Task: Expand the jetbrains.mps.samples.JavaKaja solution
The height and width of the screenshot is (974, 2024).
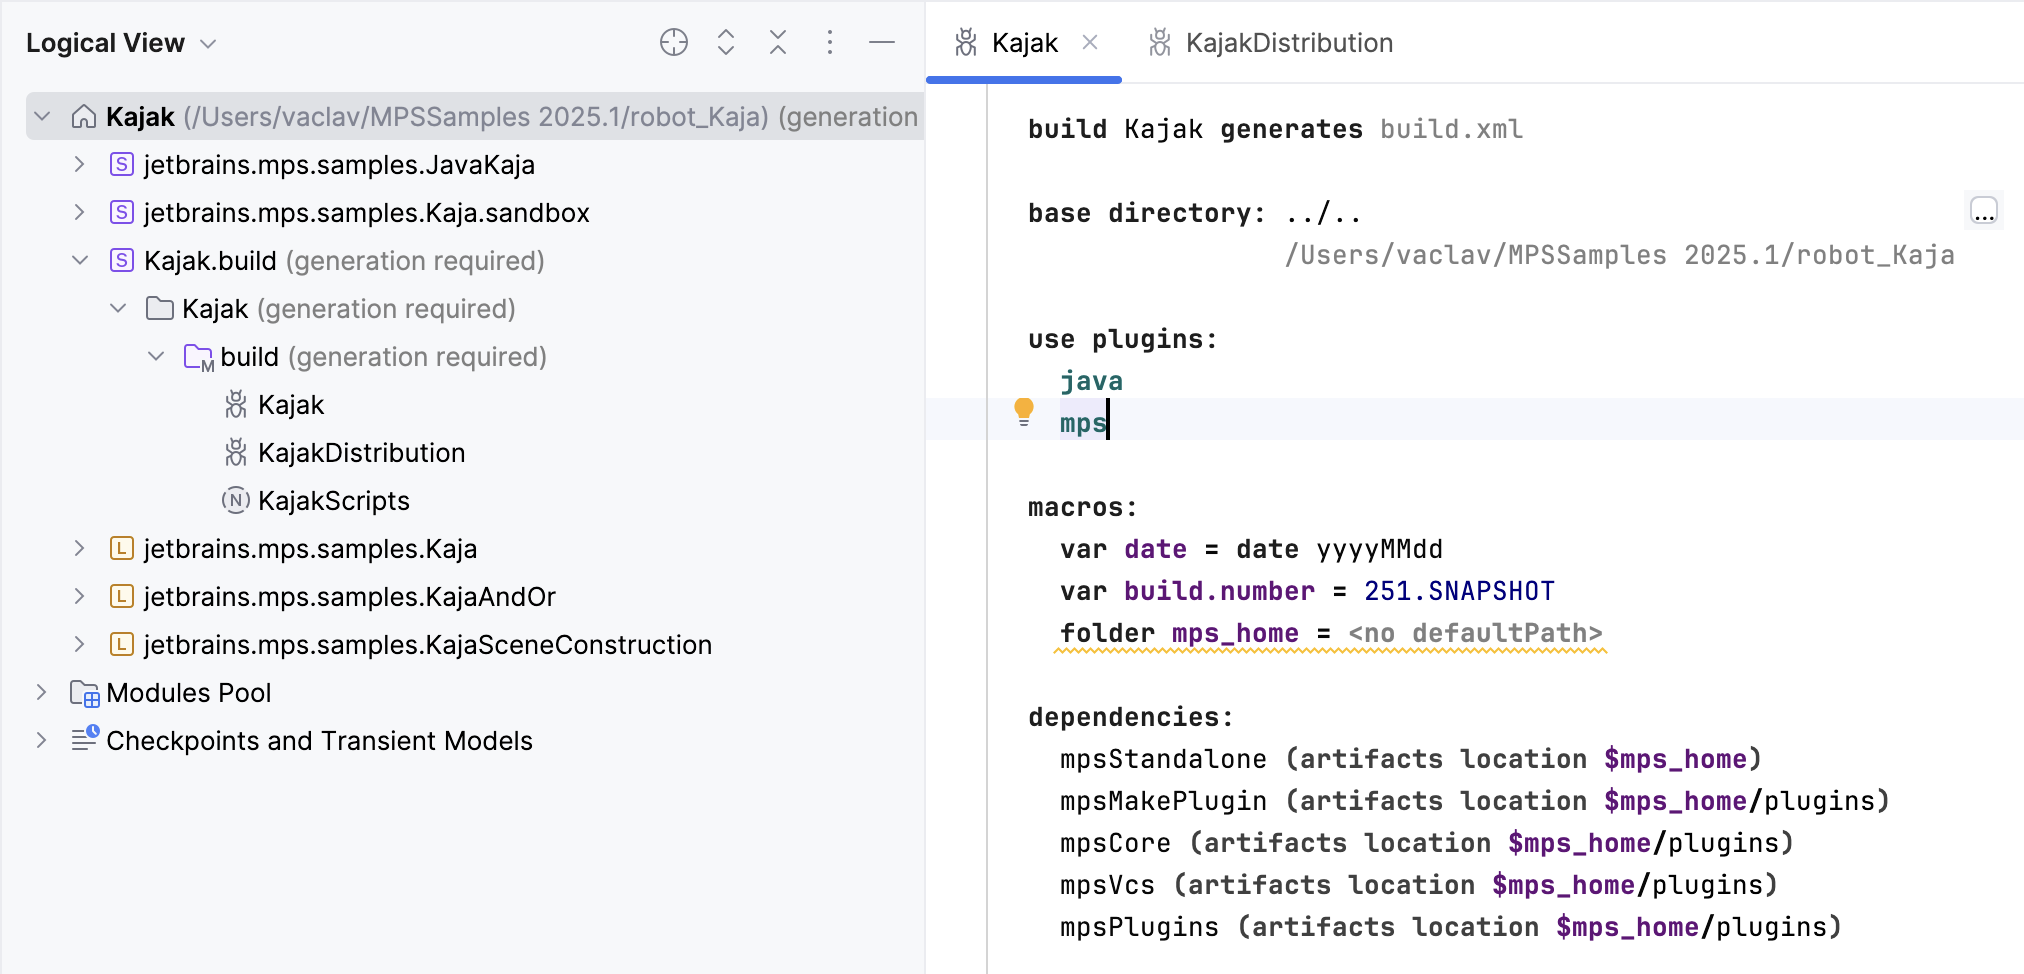Action: [x=79, y=165]
